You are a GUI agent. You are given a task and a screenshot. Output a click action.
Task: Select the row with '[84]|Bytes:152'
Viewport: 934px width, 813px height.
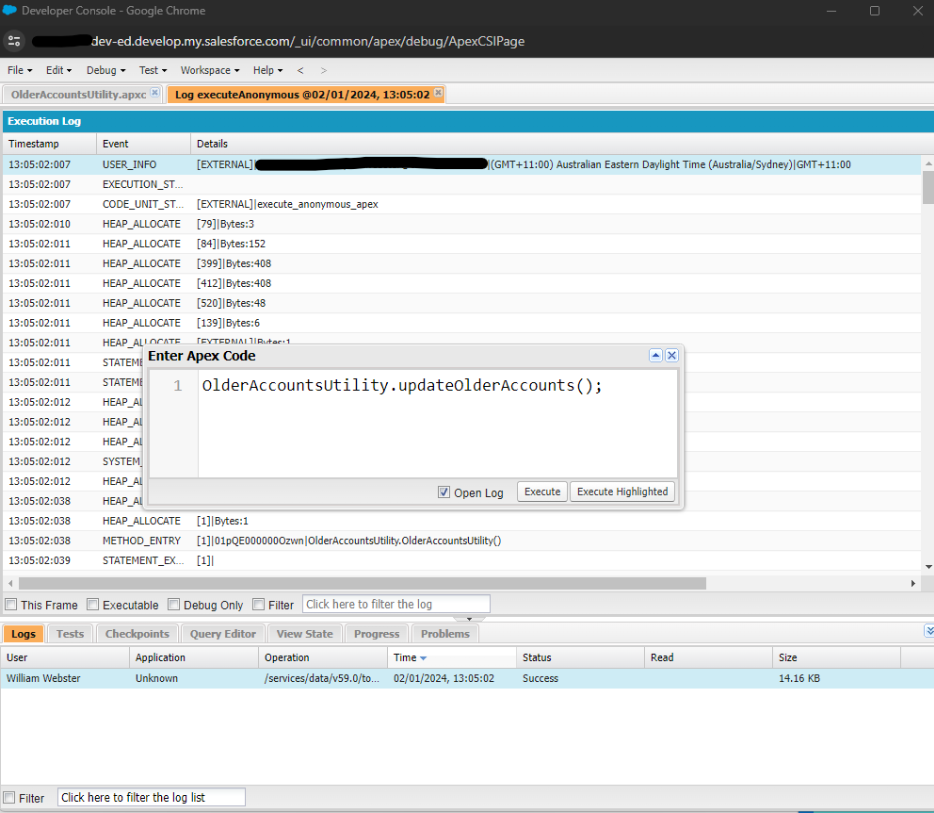(462, 244)
